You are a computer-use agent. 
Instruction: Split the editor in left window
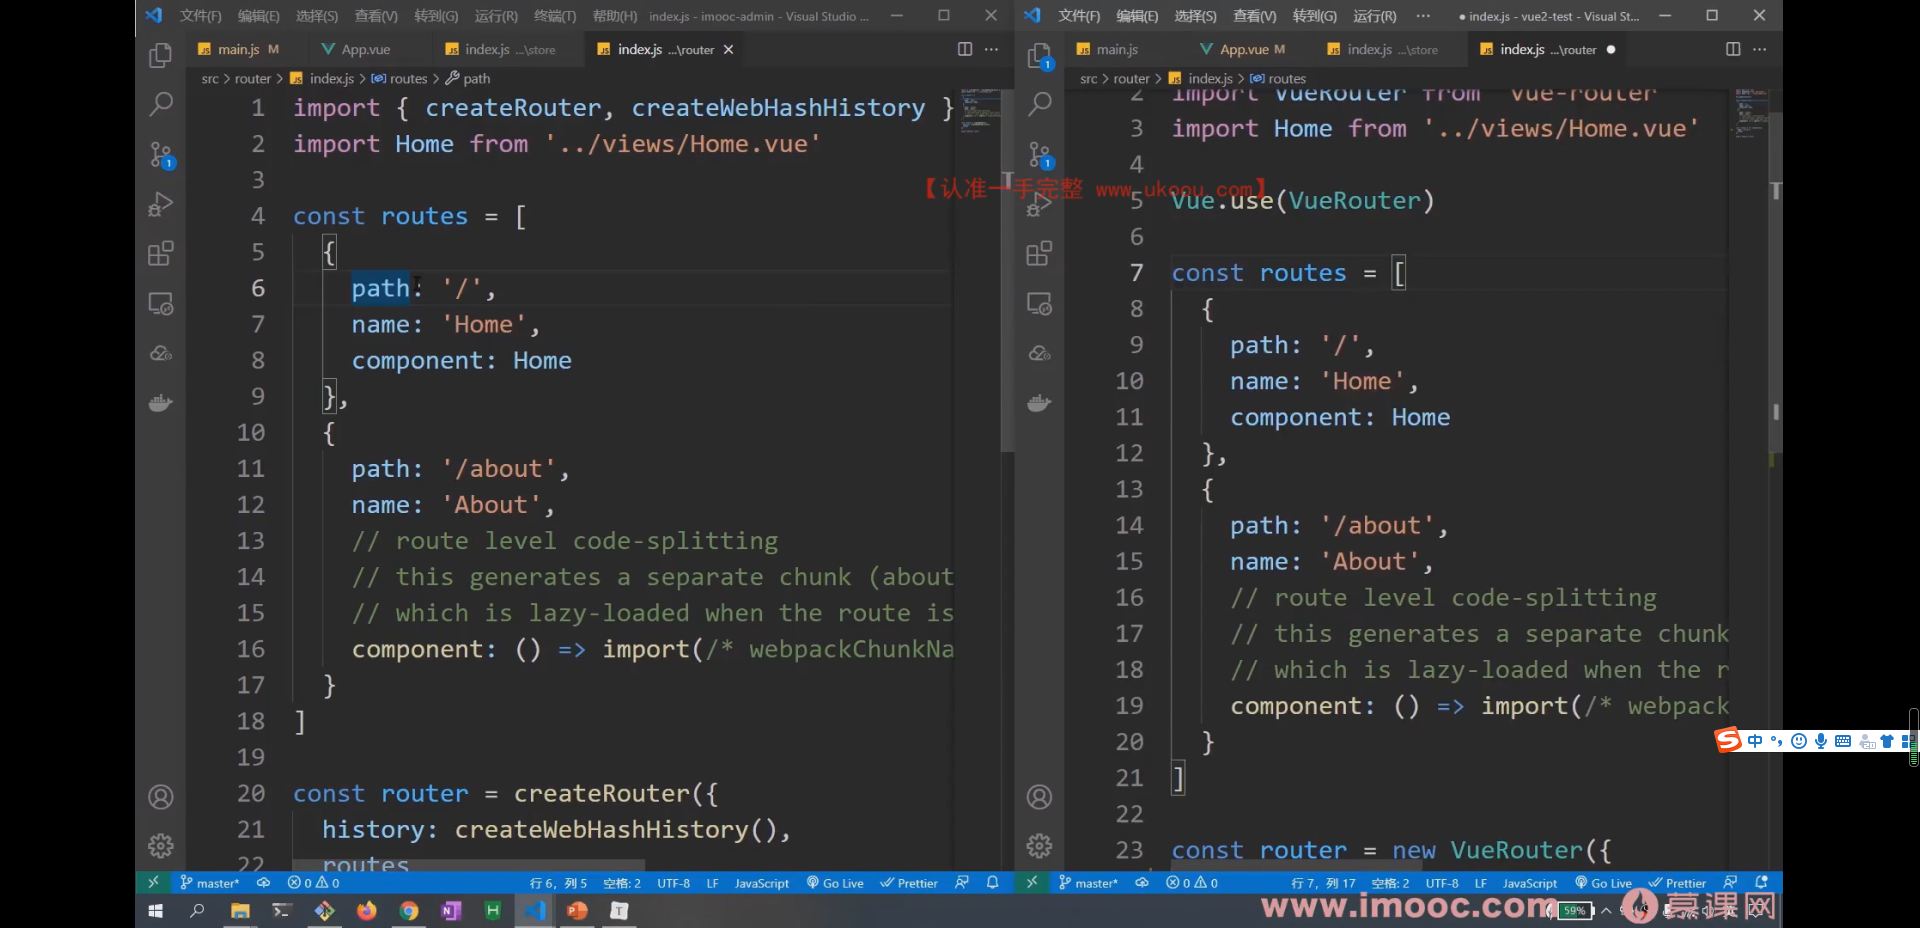pos(965,49)
